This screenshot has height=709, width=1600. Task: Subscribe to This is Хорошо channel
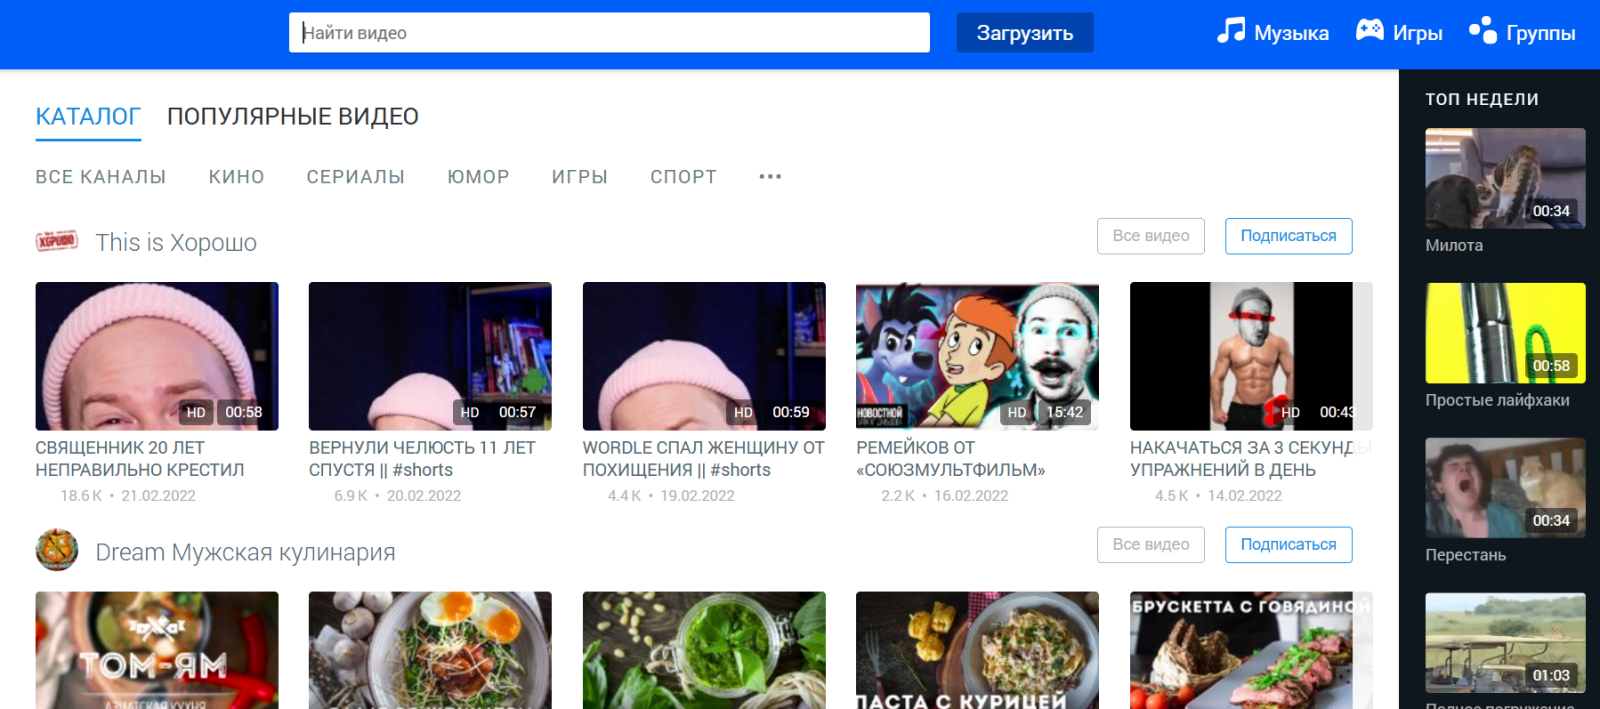1287,236
